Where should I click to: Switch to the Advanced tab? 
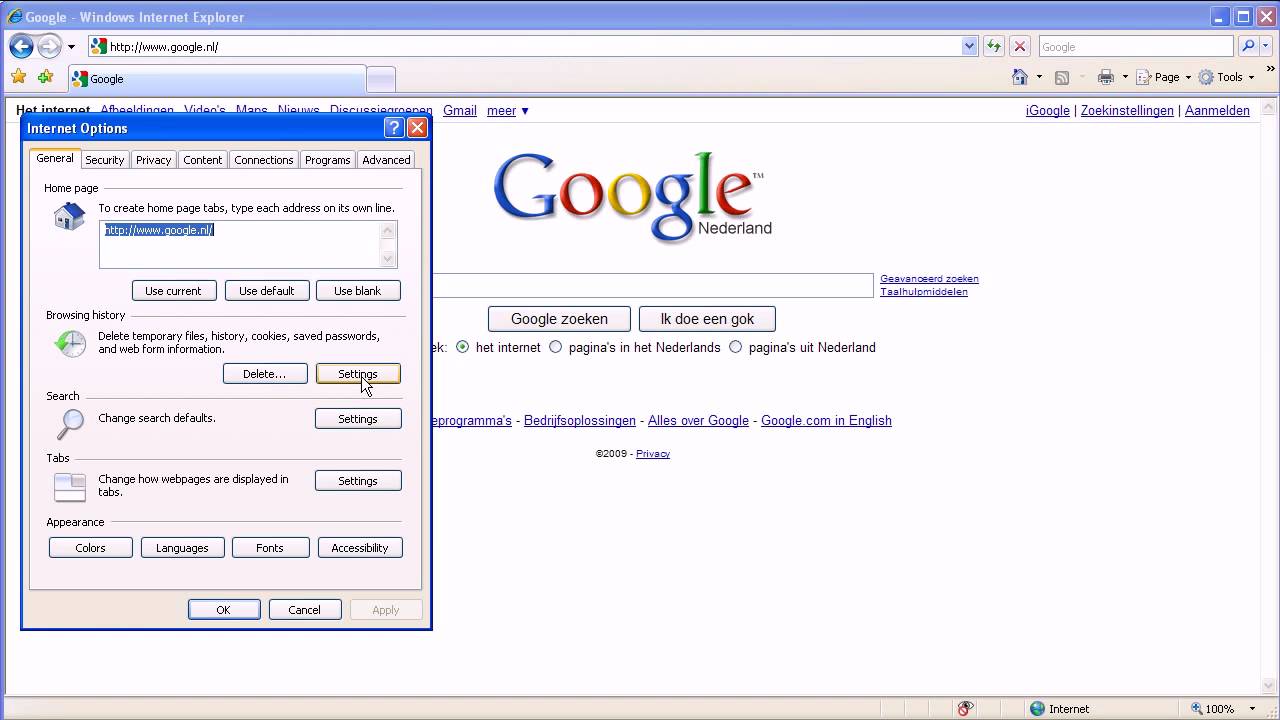click(x=386, y=160)
